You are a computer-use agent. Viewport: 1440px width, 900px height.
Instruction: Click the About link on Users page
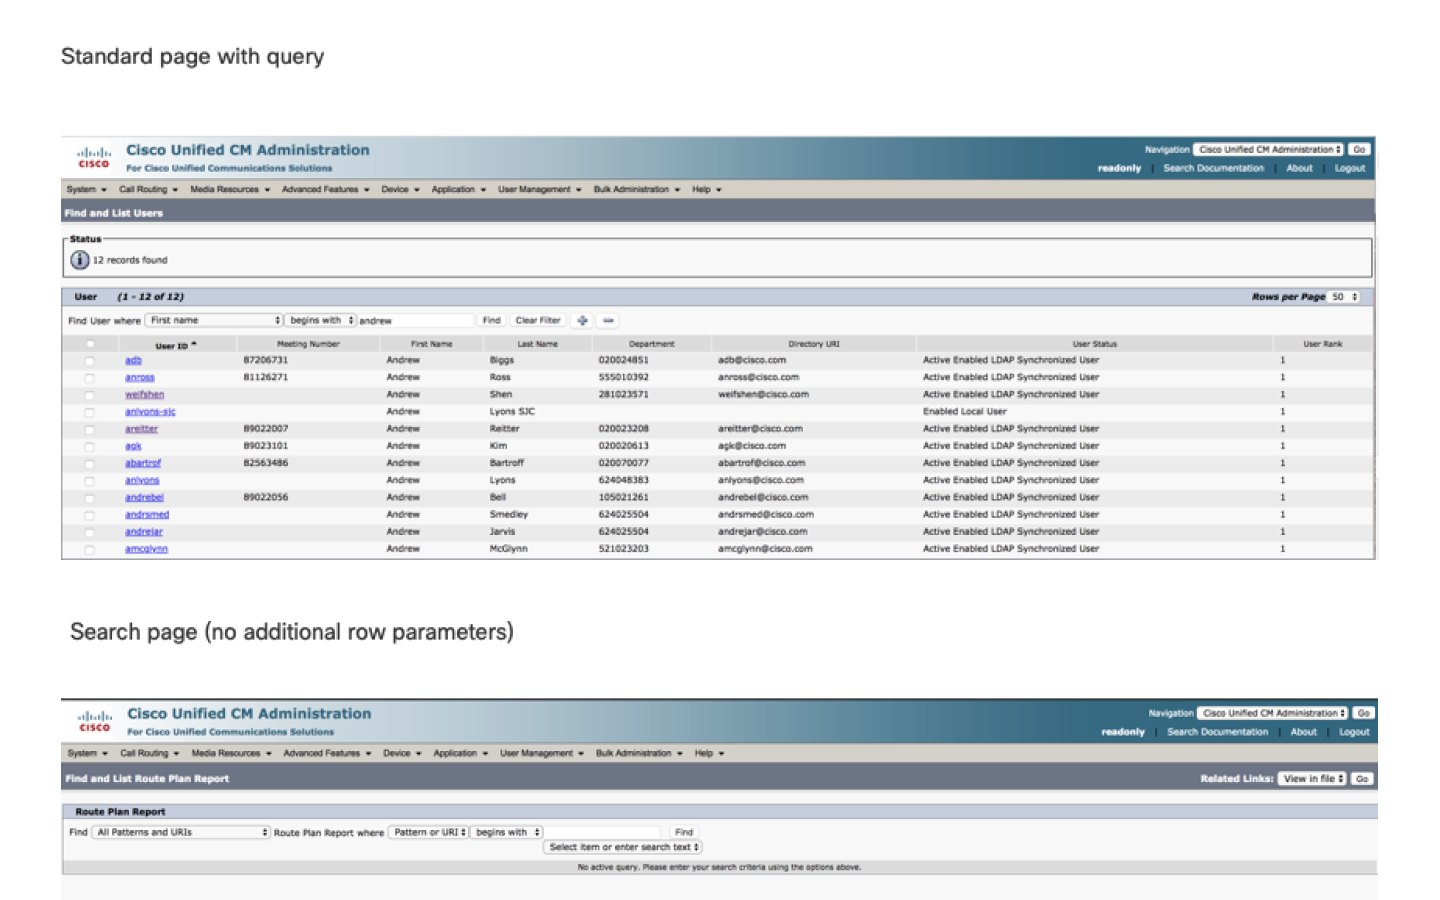pos(1299,168)
